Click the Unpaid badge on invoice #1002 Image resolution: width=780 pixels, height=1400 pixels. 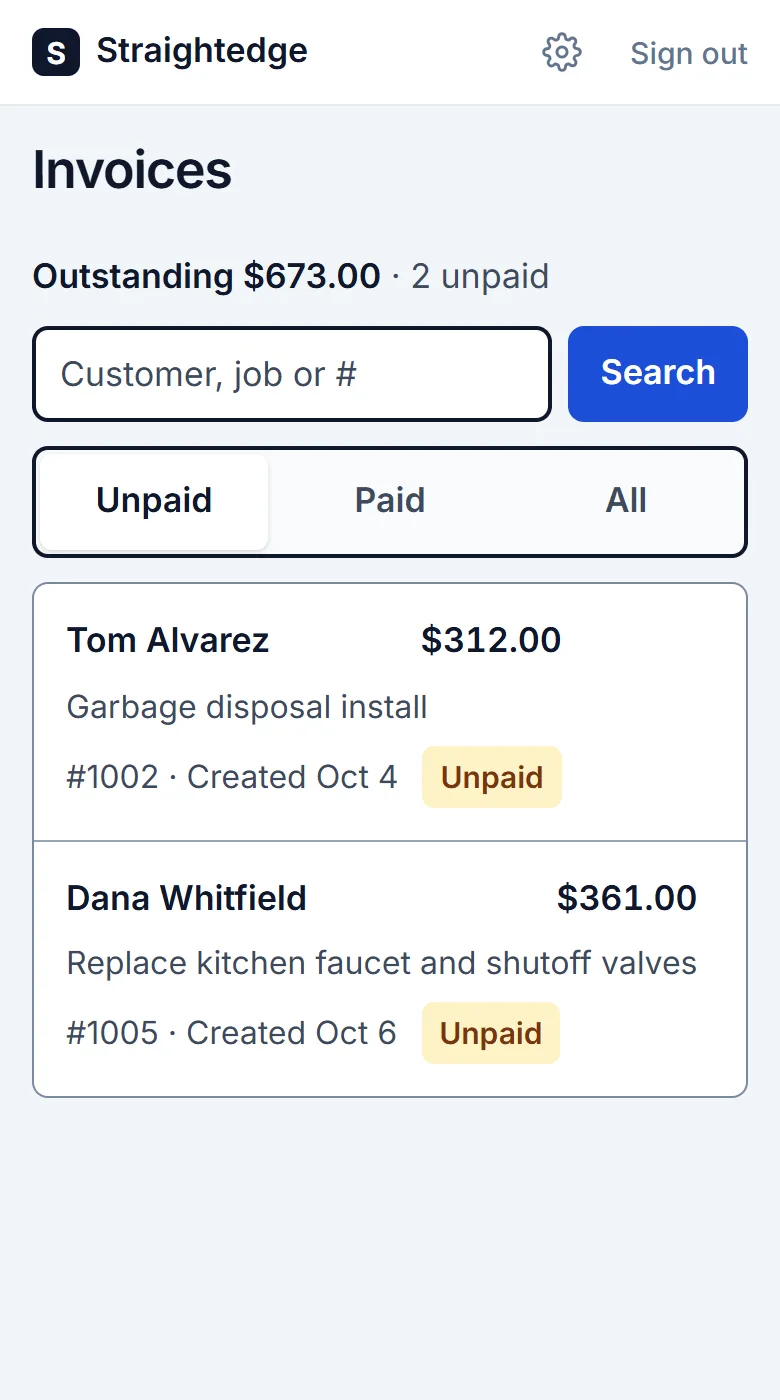pos(492,777)
